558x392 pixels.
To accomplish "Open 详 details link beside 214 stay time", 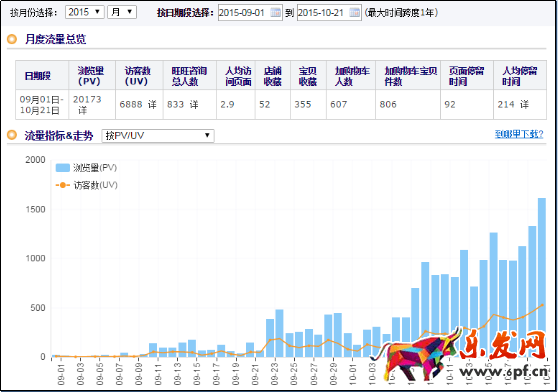I will (524, 104).
